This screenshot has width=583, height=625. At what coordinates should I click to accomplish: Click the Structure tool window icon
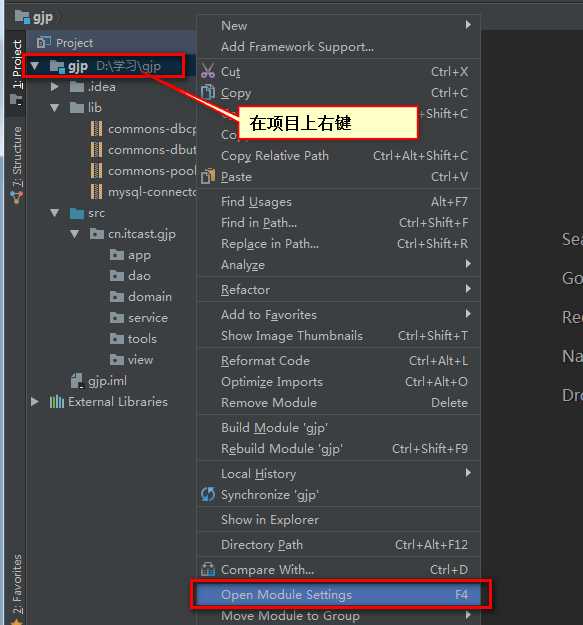pos(16,197)
